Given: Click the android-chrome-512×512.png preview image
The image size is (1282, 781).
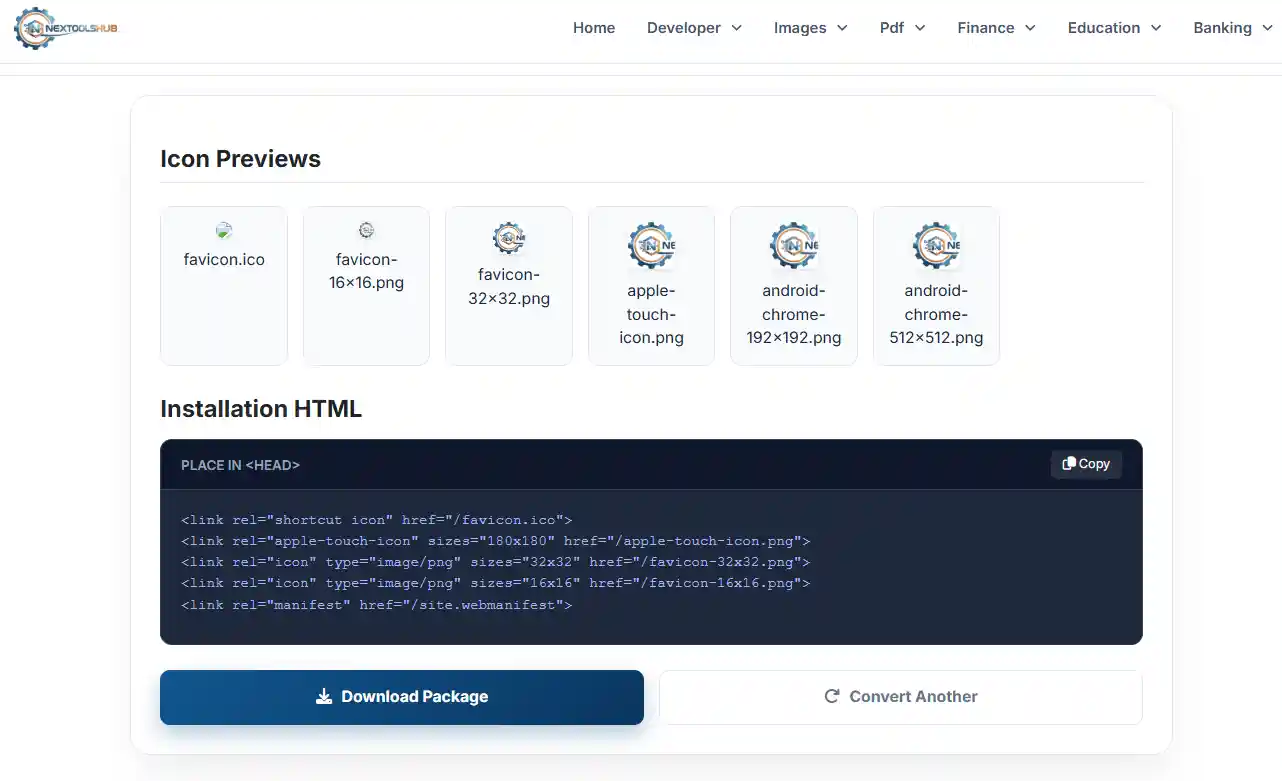Looking at the screenshot, I should pos(936,246).
